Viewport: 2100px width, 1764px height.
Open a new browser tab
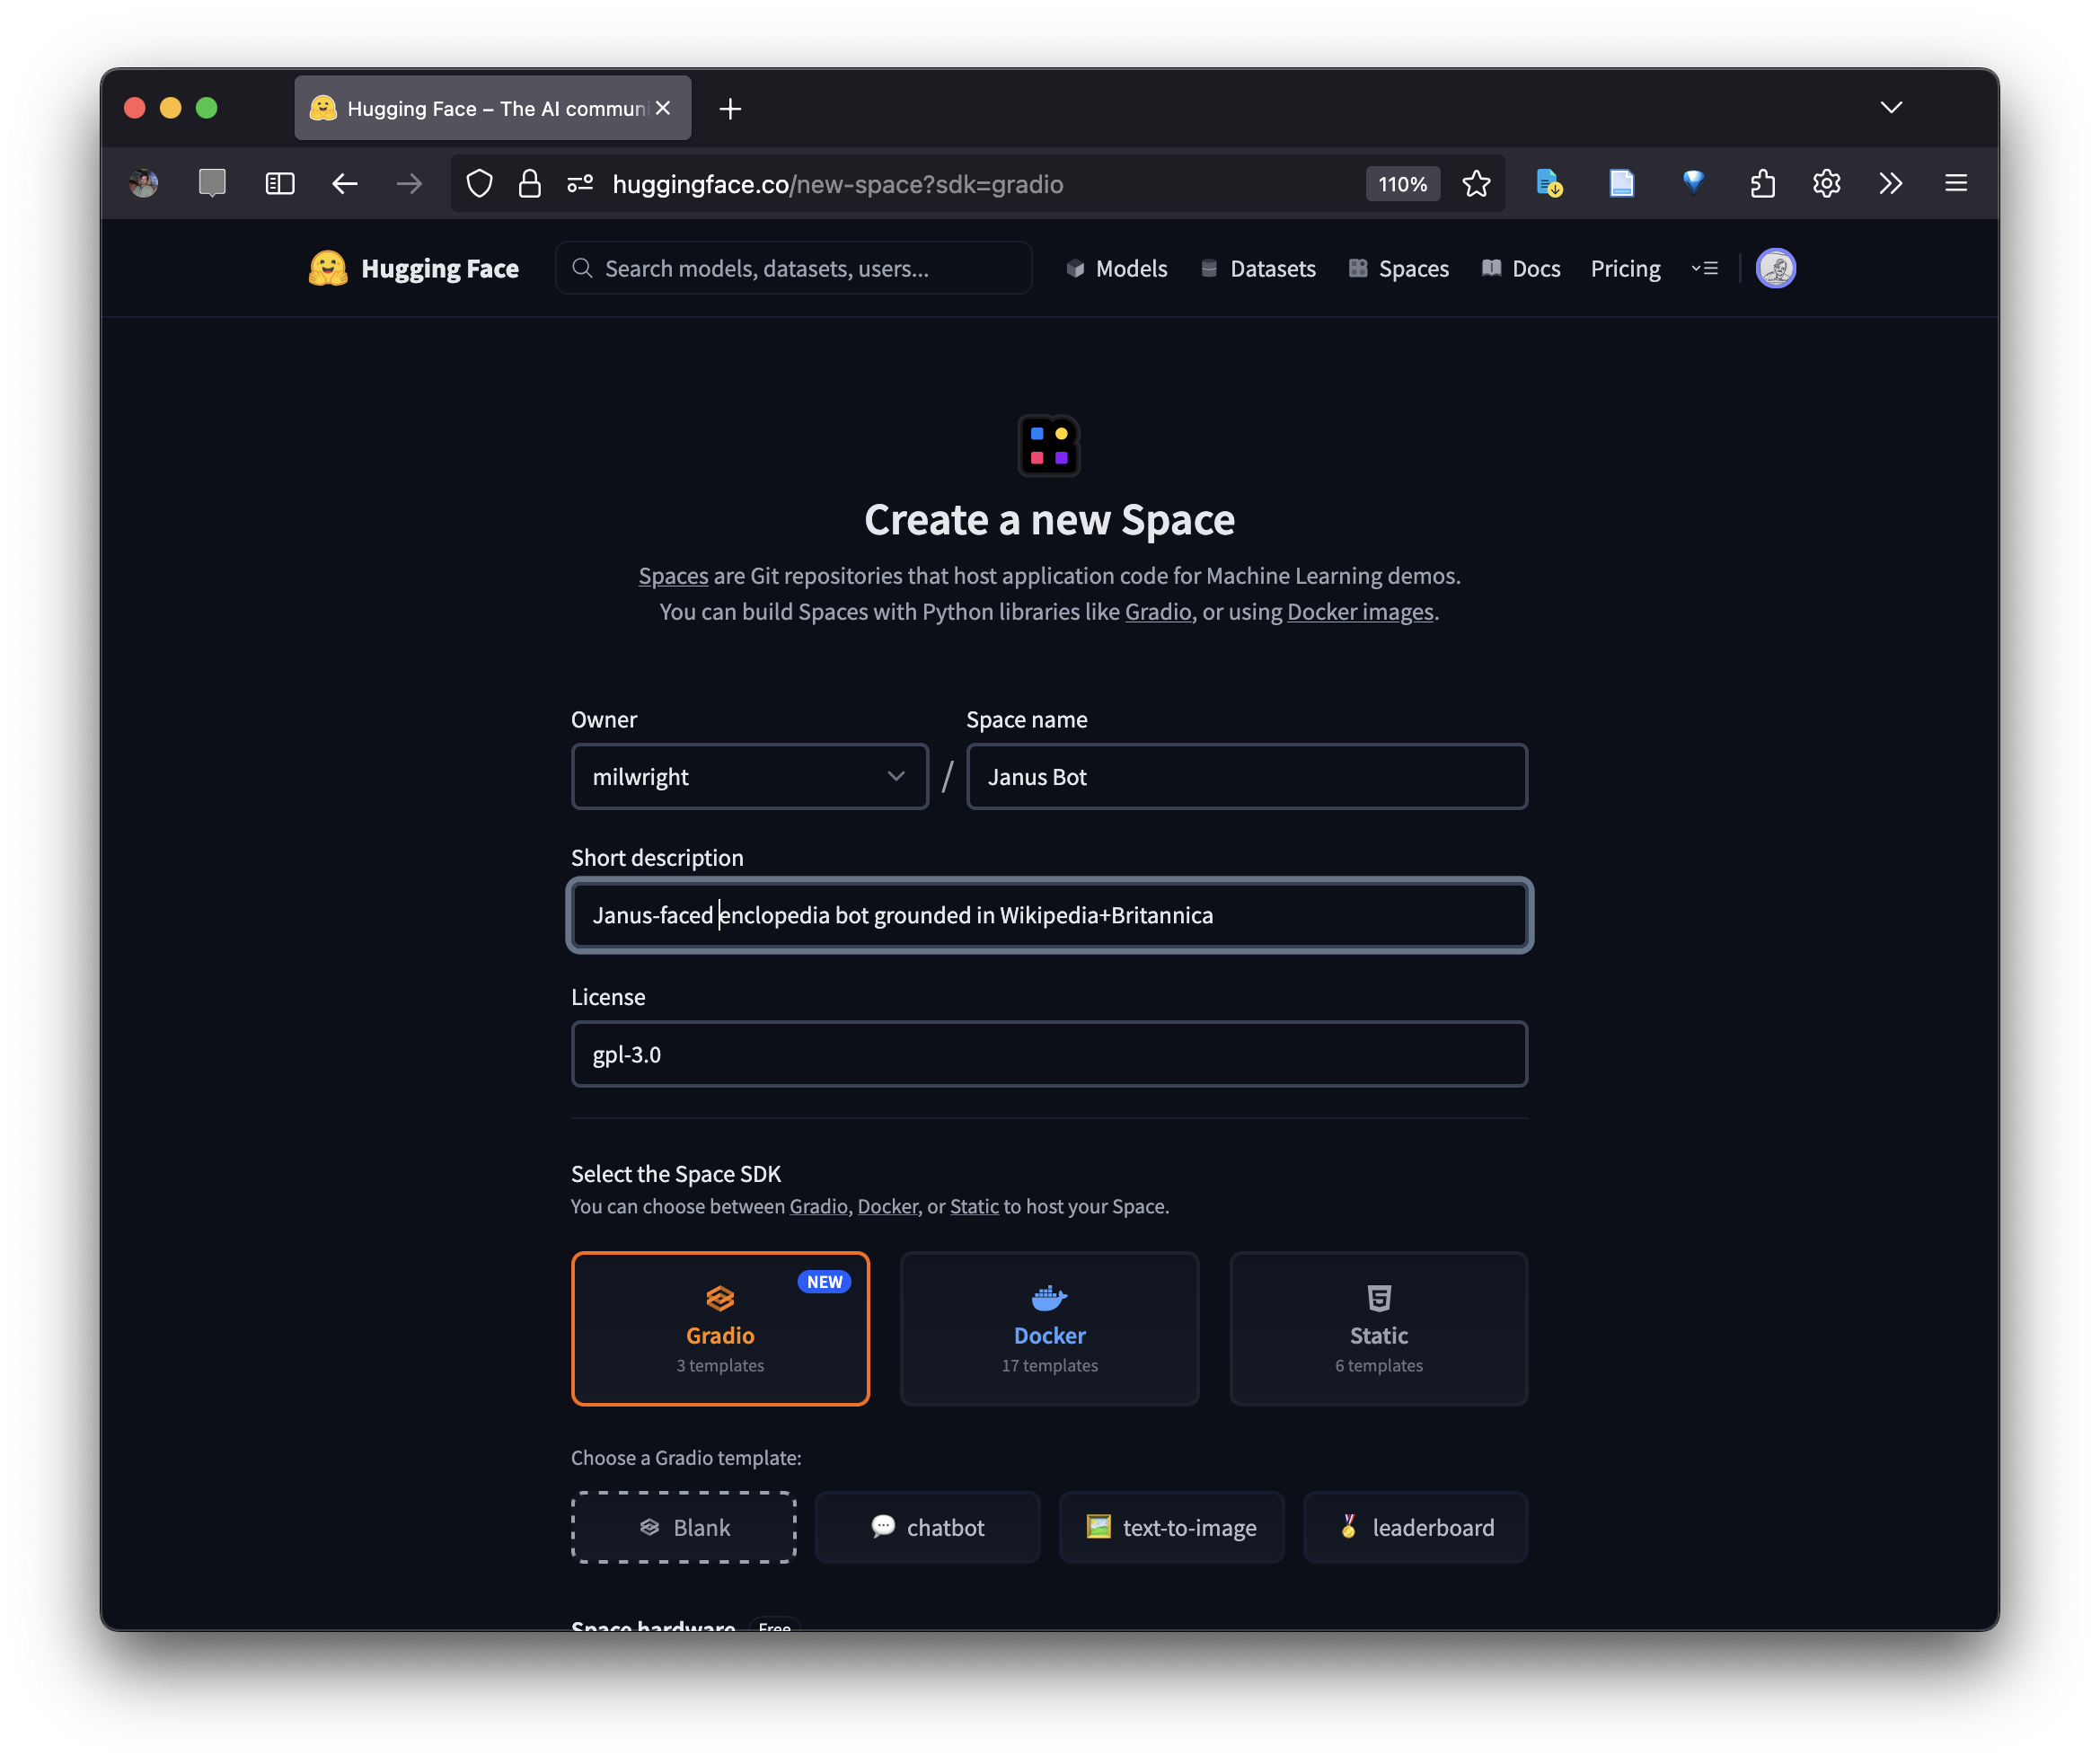pos(730,109)
